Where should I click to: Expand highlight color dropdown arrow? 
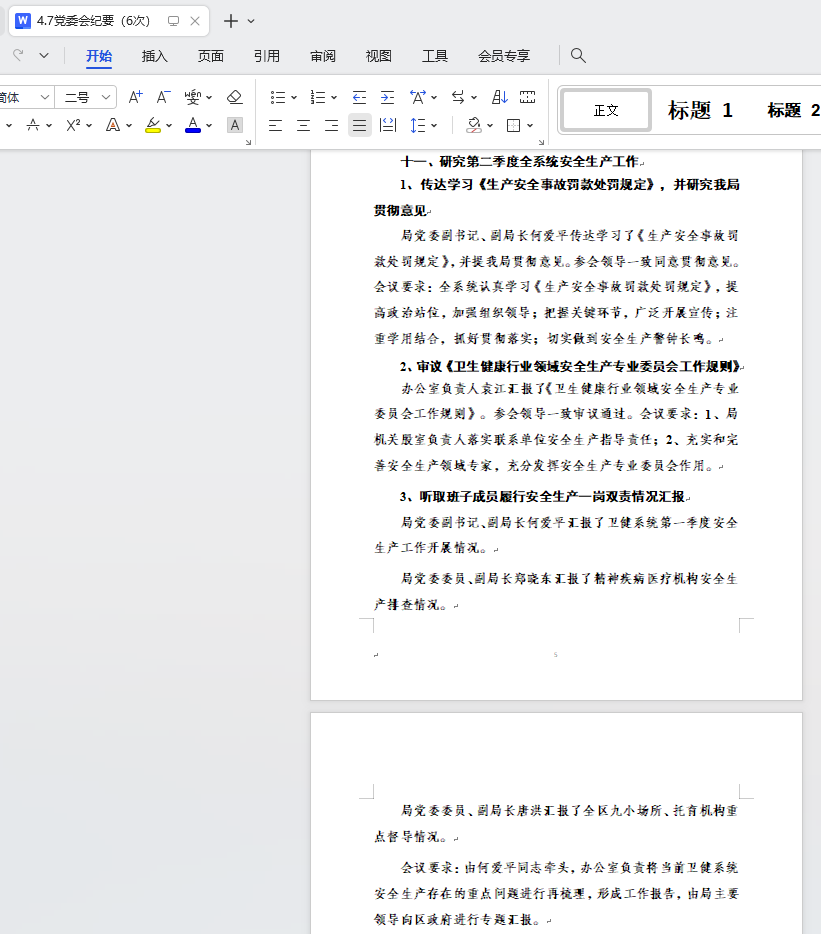(x=169, y=126)
